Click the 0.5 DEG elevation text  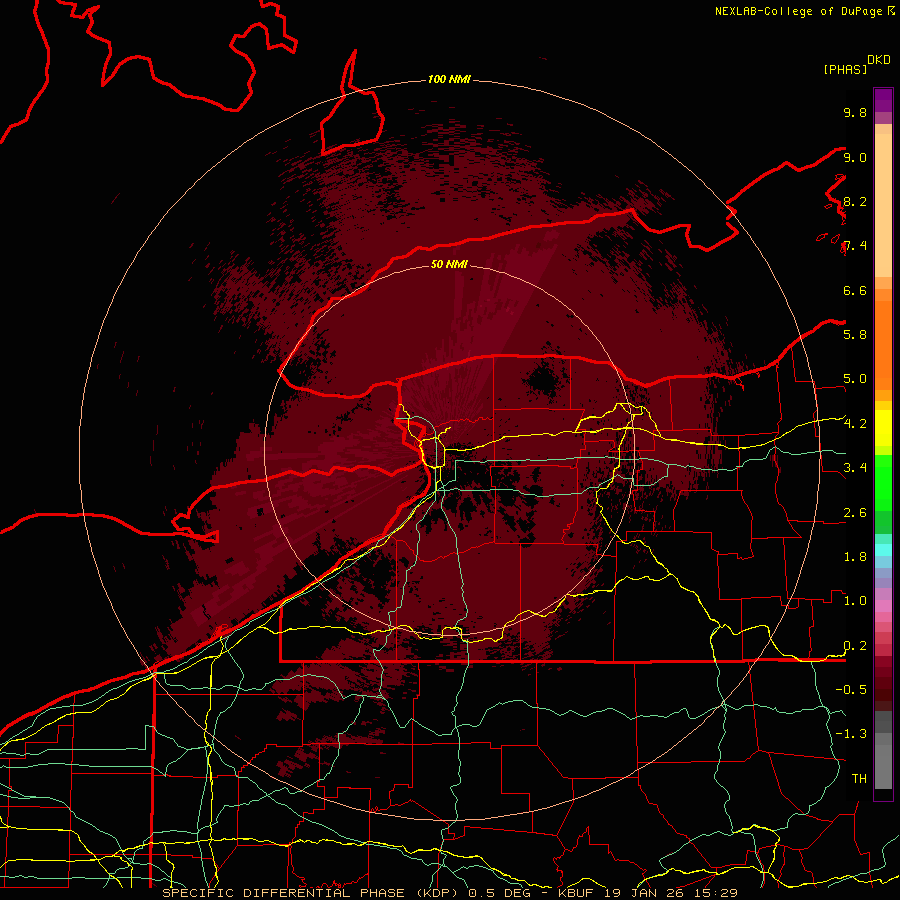coord(501,893)
